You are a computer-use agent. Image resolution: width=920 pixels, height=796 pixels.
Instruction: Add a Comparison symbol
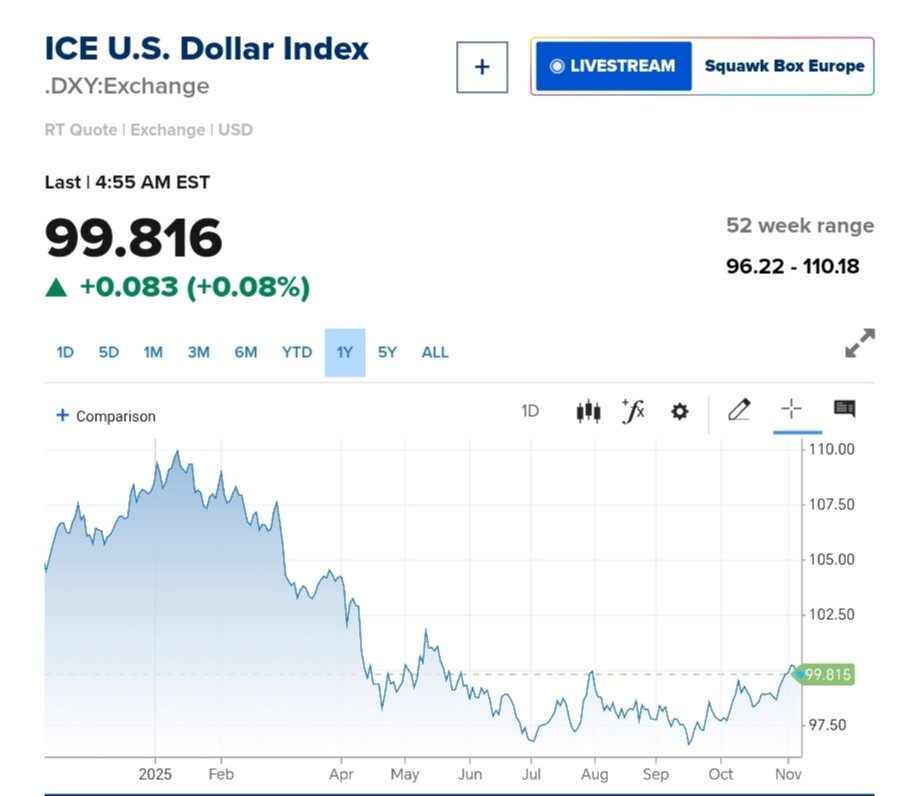[106, 416]
